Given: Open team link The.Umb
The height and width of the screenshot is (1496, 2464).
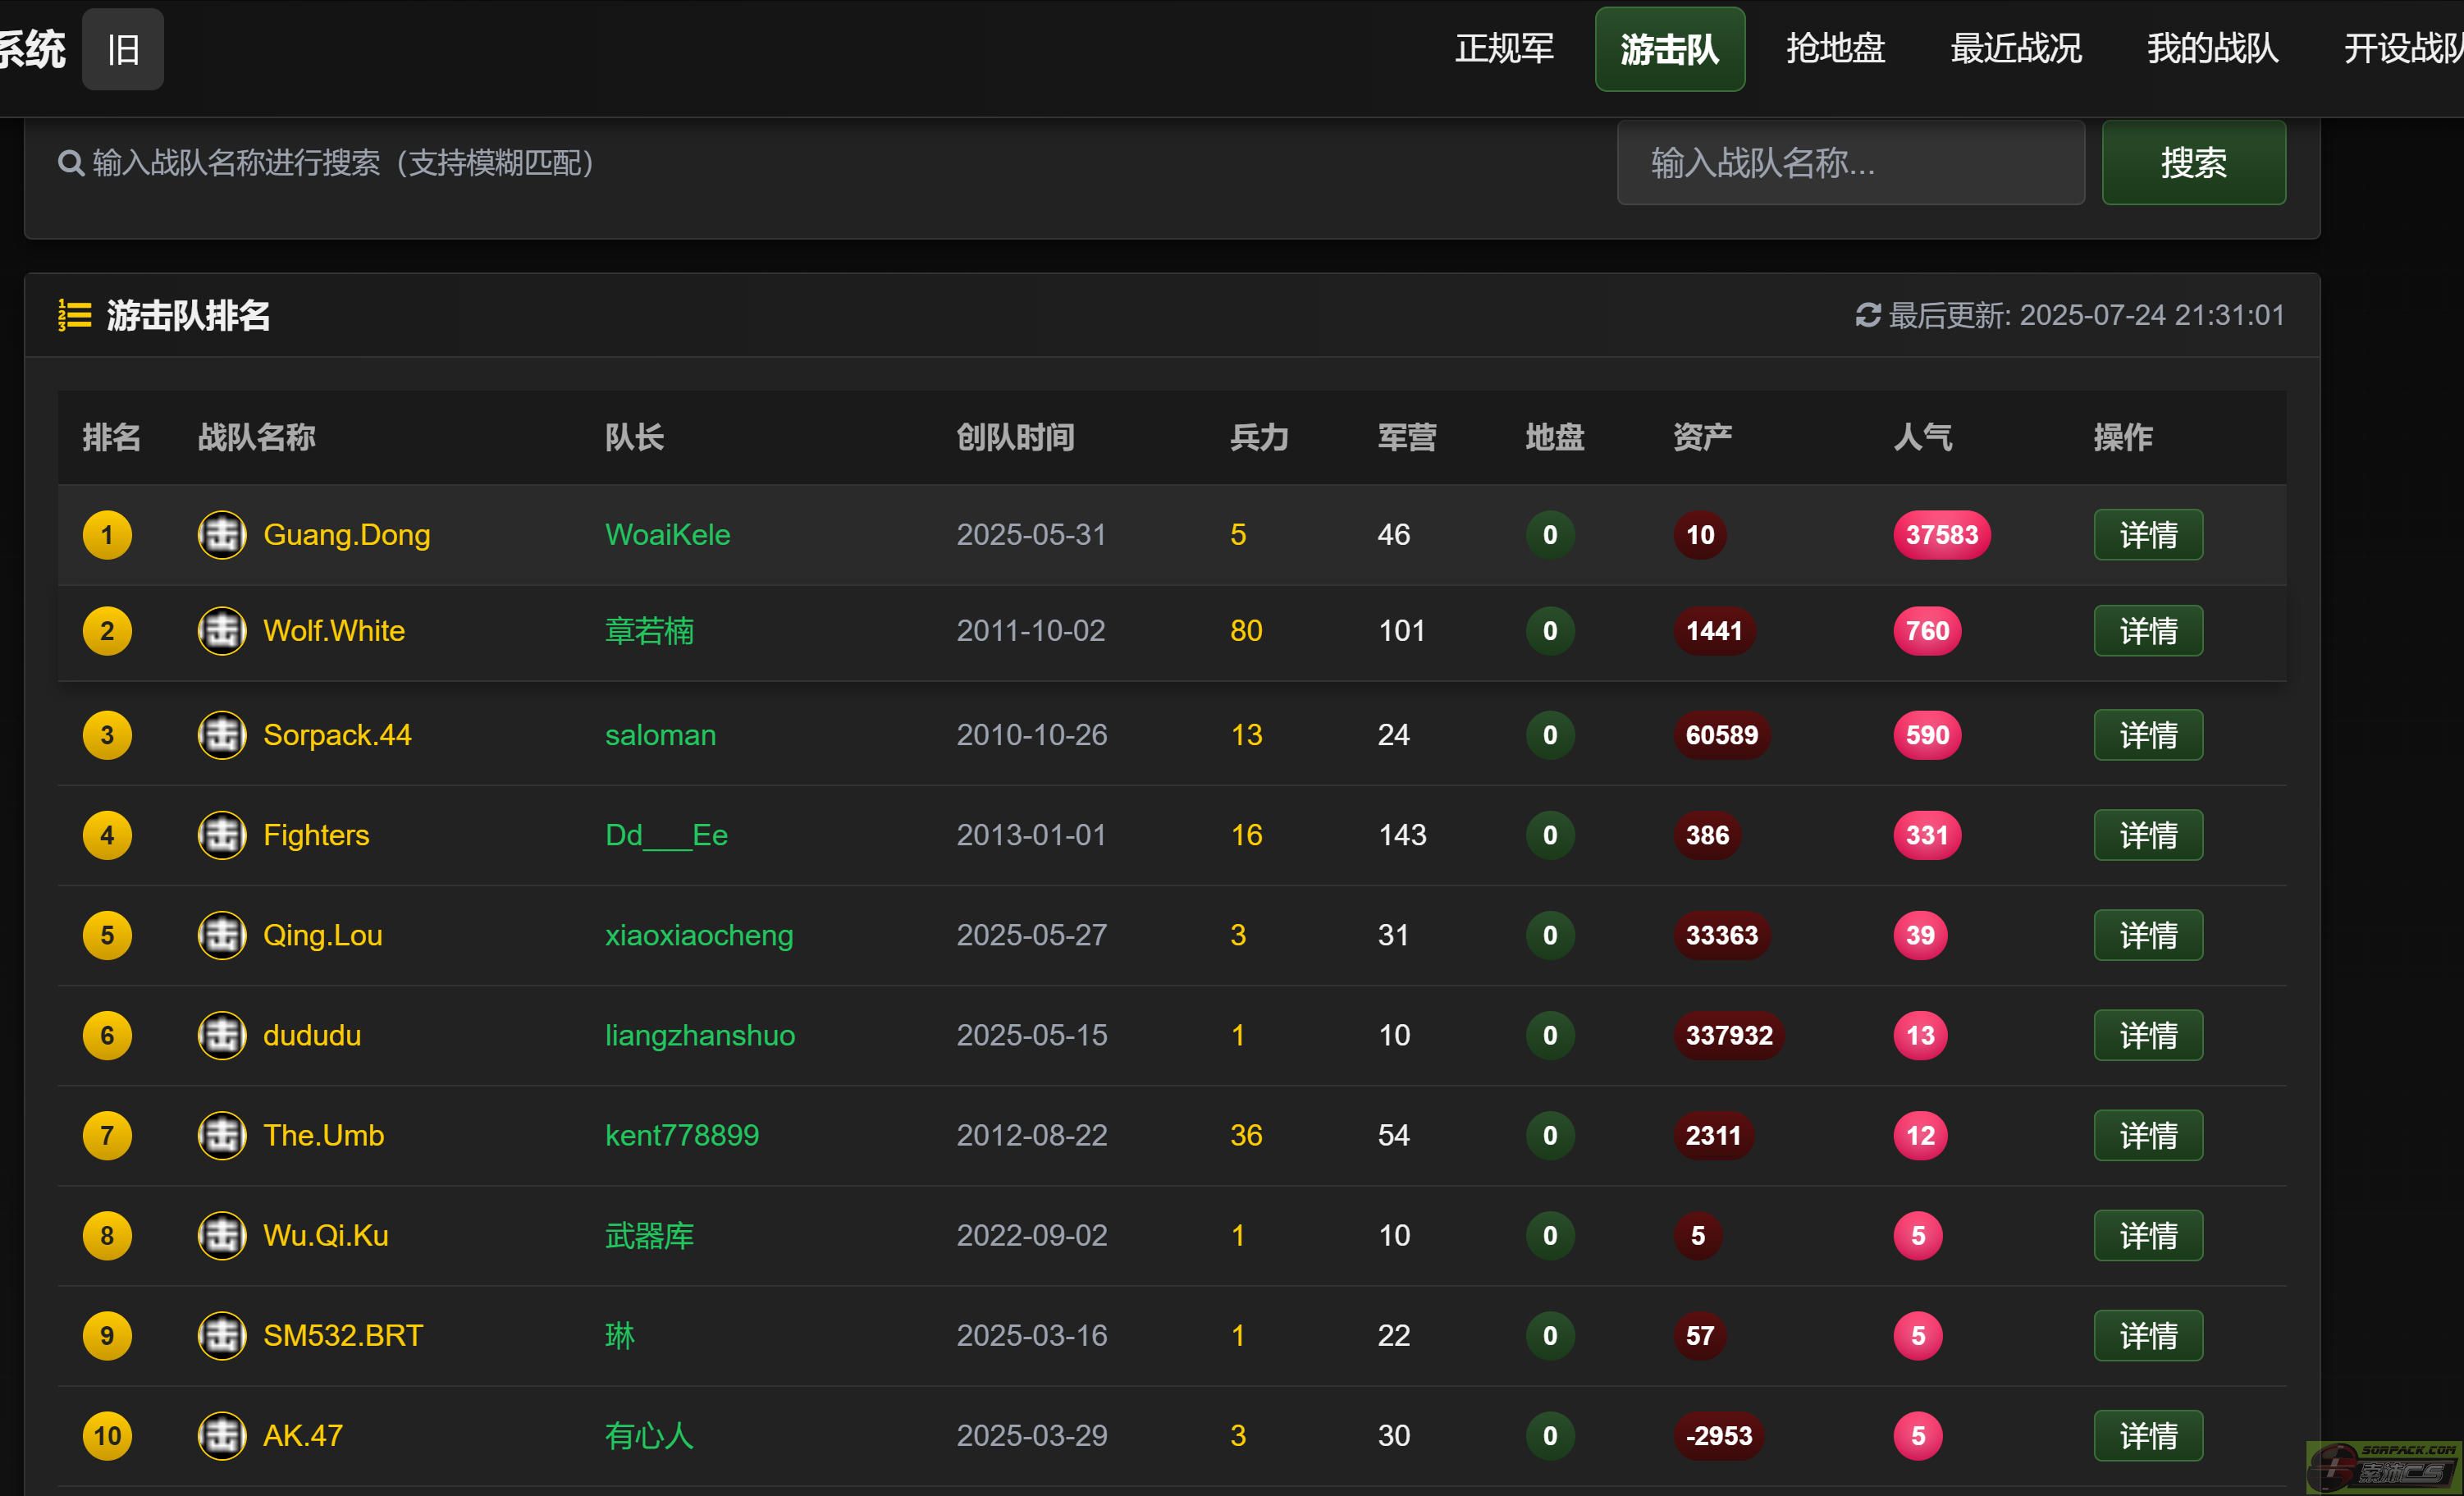Looking at the screenshot, I should (323, 1135).
